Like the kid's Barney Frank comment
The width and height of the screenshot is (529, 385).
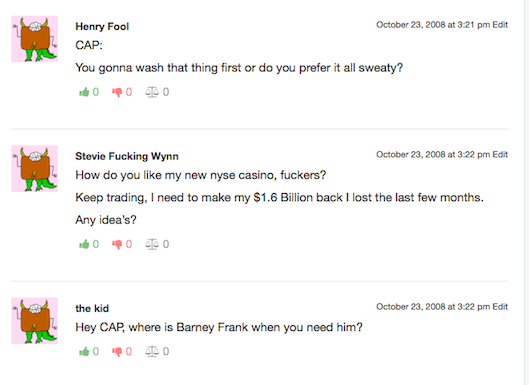84,351
